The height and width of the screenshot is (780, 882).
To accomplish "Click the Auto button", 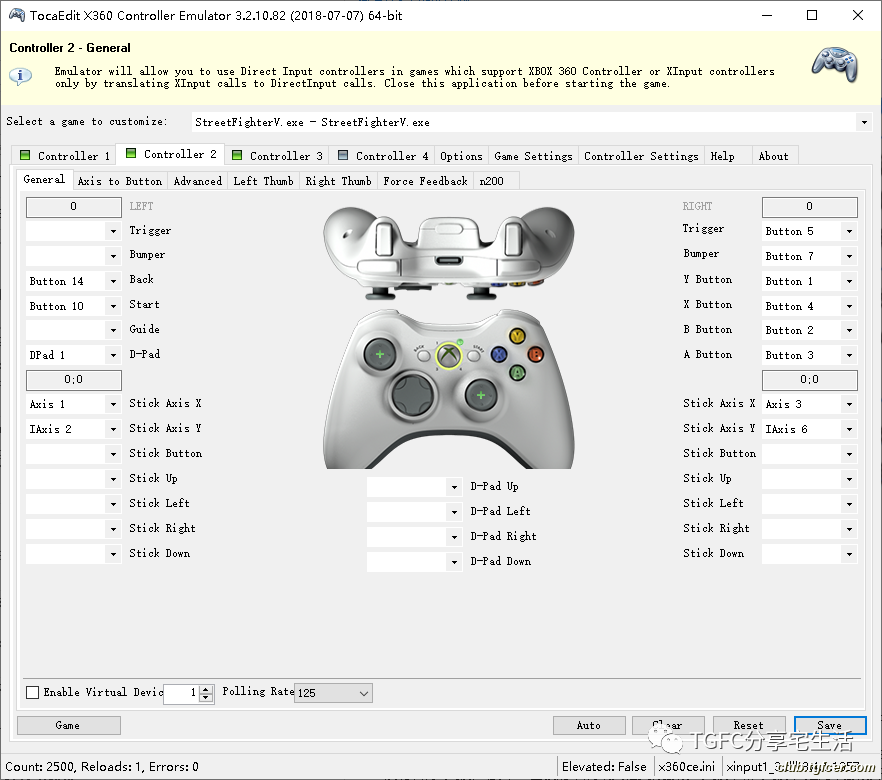I will (589, 725).
